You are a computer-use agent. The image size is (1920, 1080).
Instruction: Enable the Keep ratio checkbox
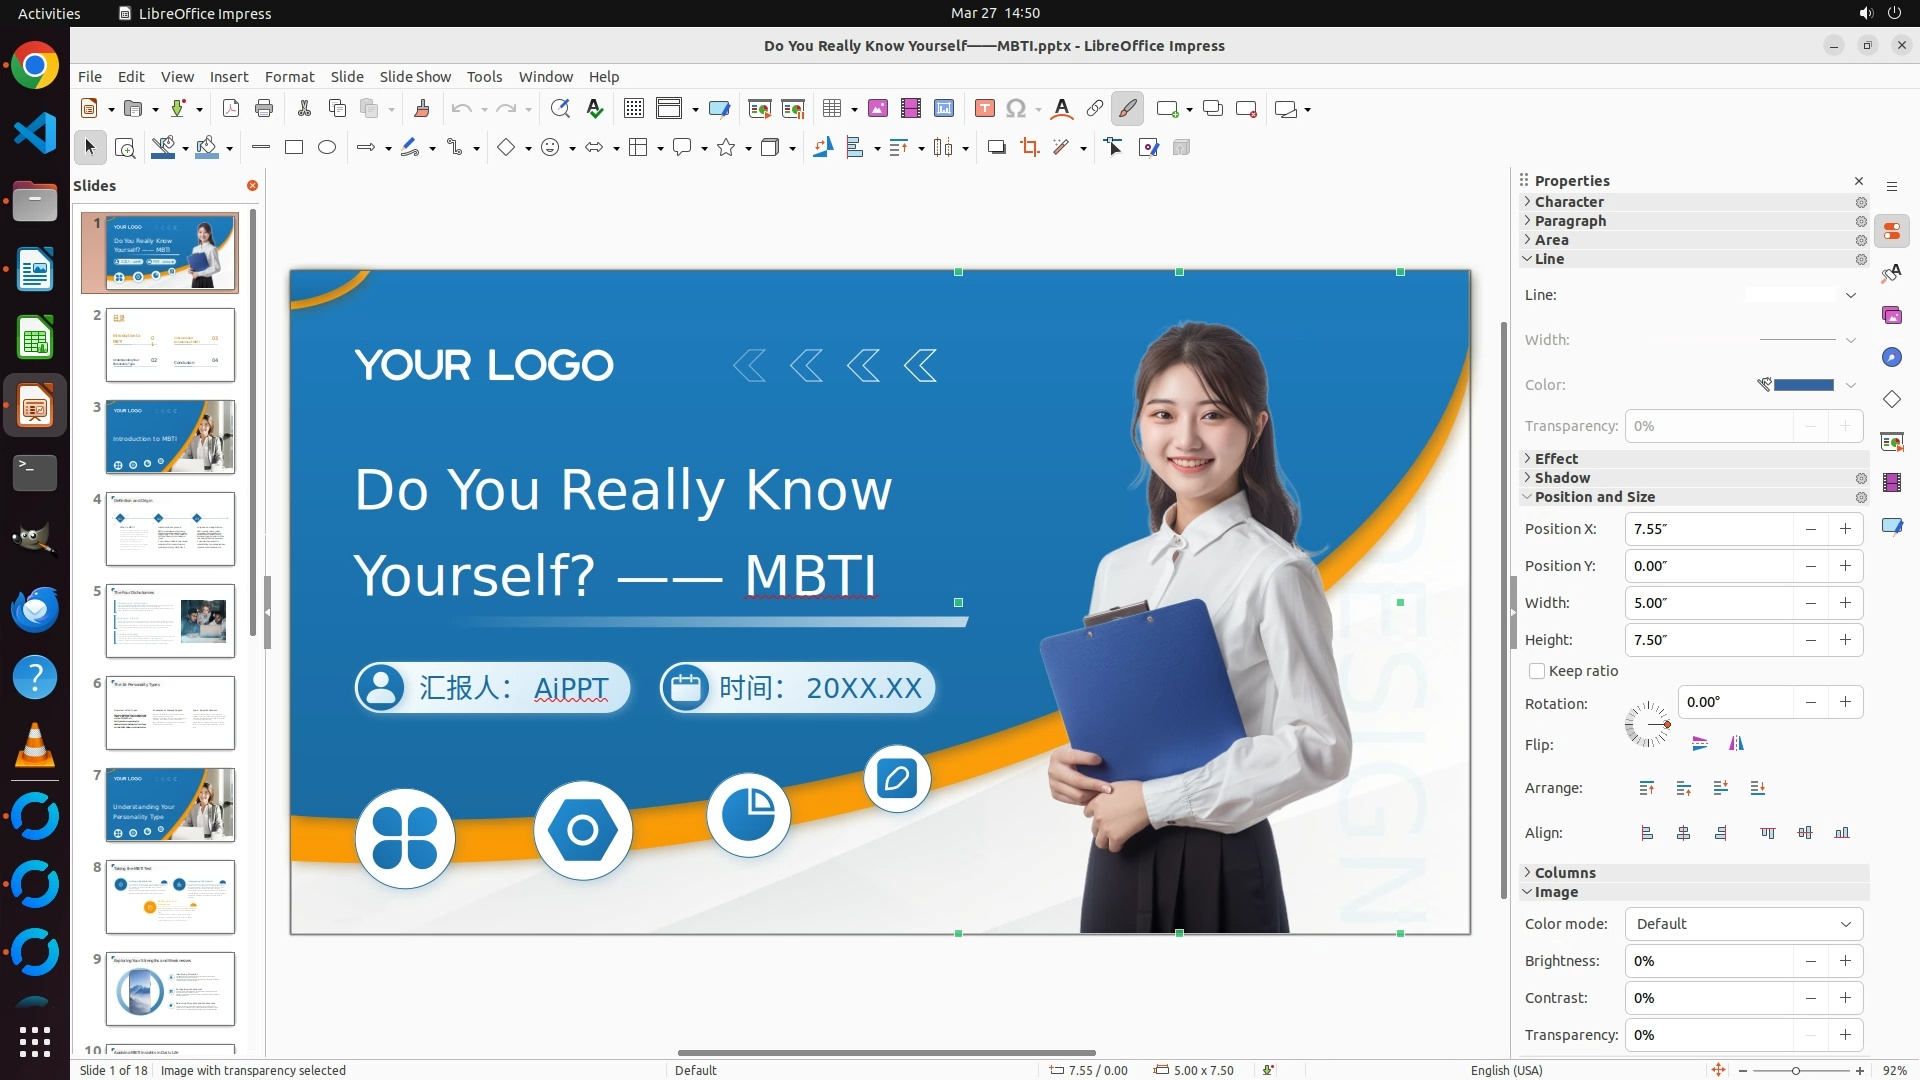click(1537, 671)
